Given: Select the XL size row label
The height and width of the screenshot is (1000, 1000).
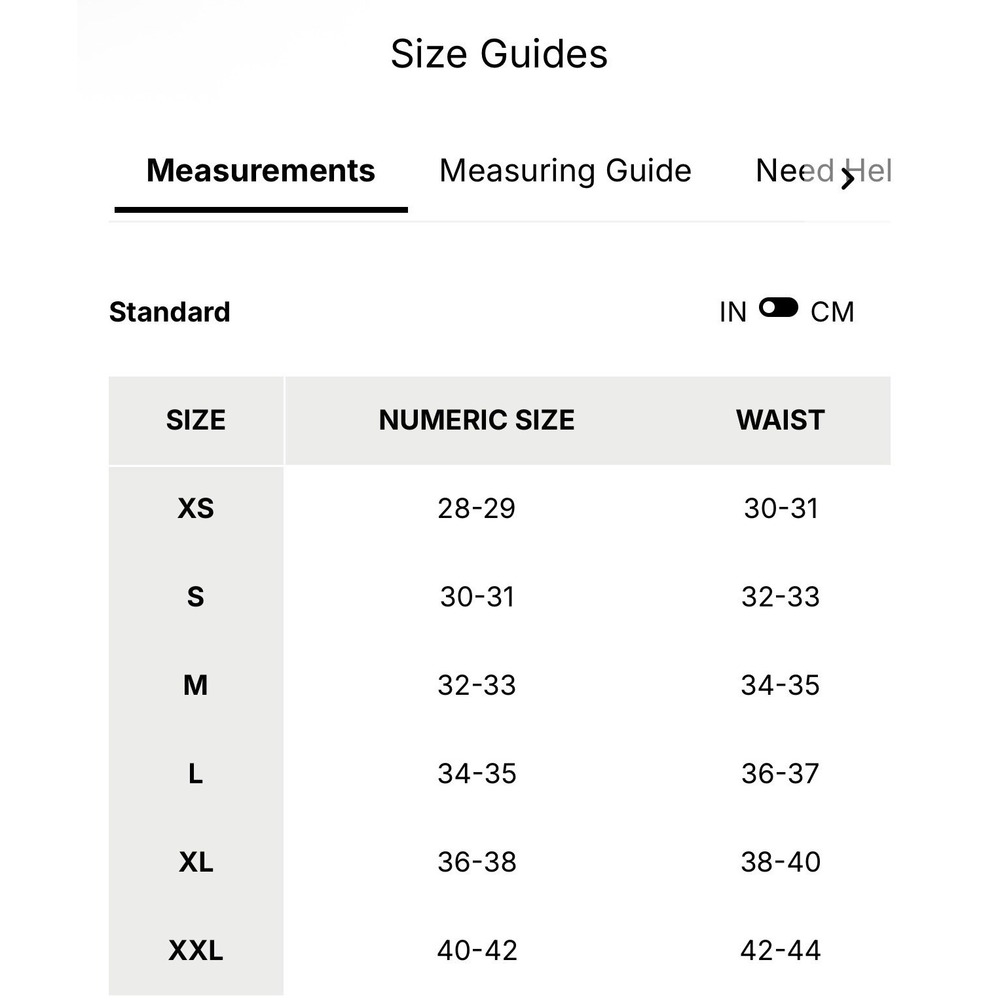Looking at the screenshot, I should [x=196, y=862].
